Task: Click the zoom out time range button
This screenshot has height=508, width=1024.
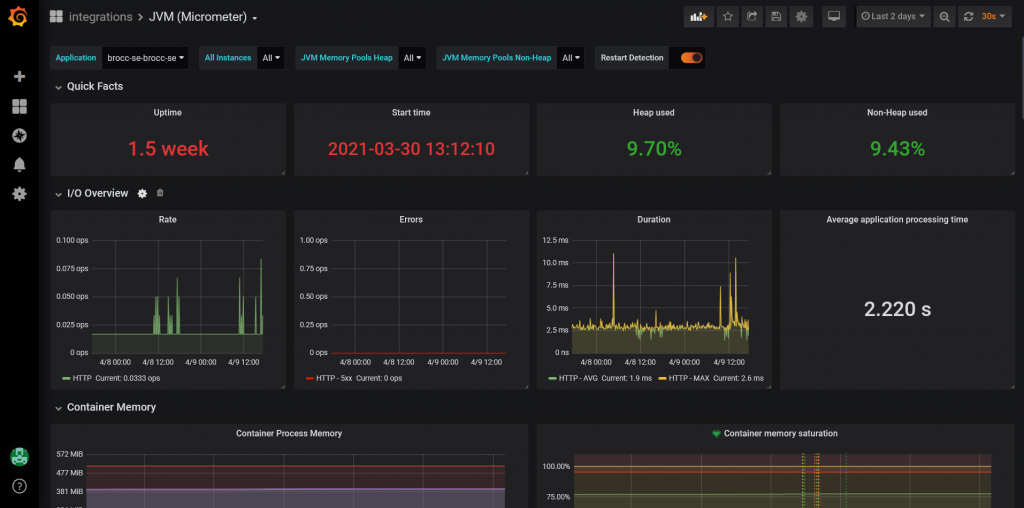Action: [x=944, y=17]
